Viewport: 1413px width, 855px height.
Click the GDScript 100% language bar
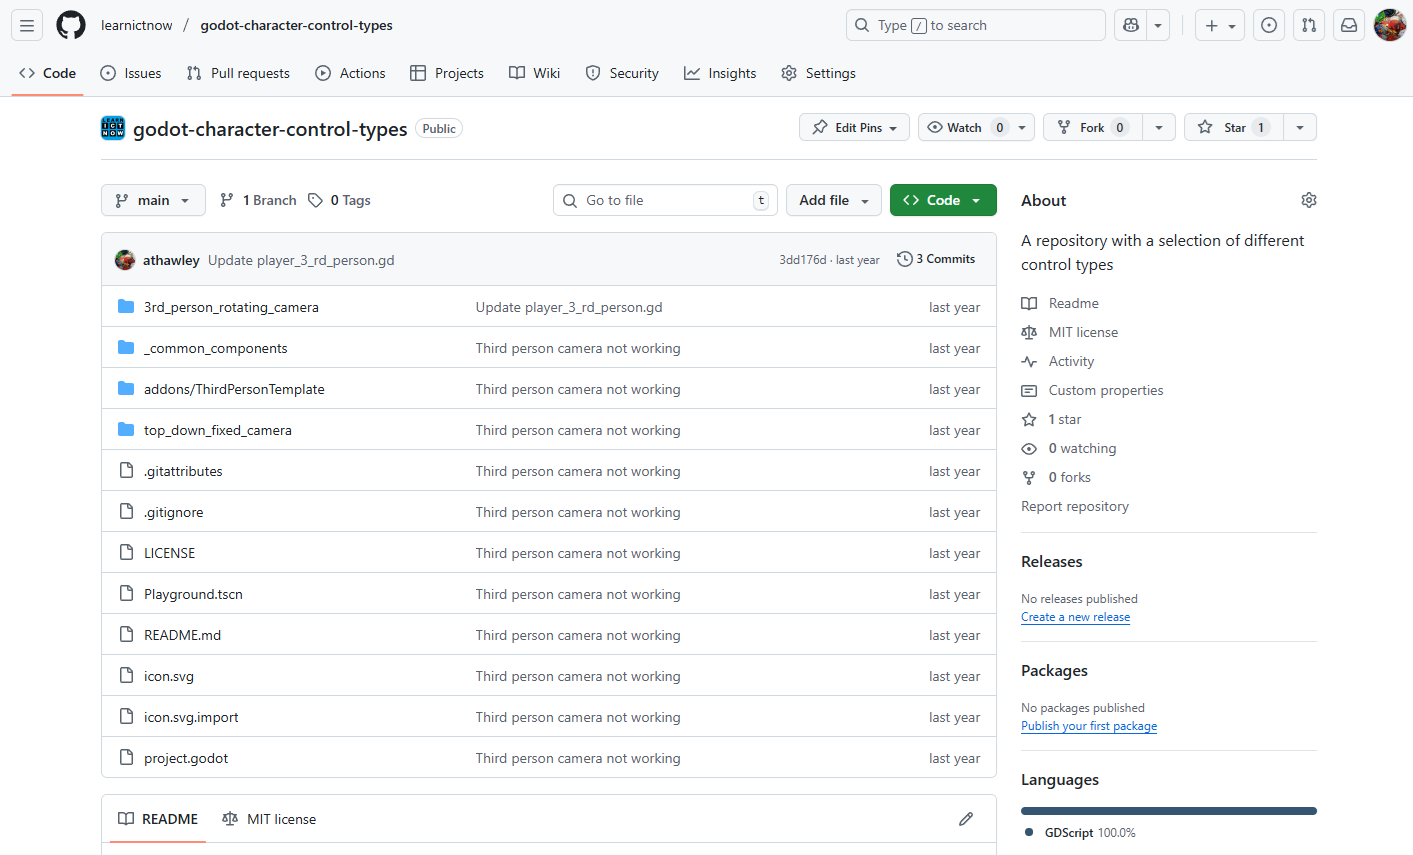click(1168, 810)
